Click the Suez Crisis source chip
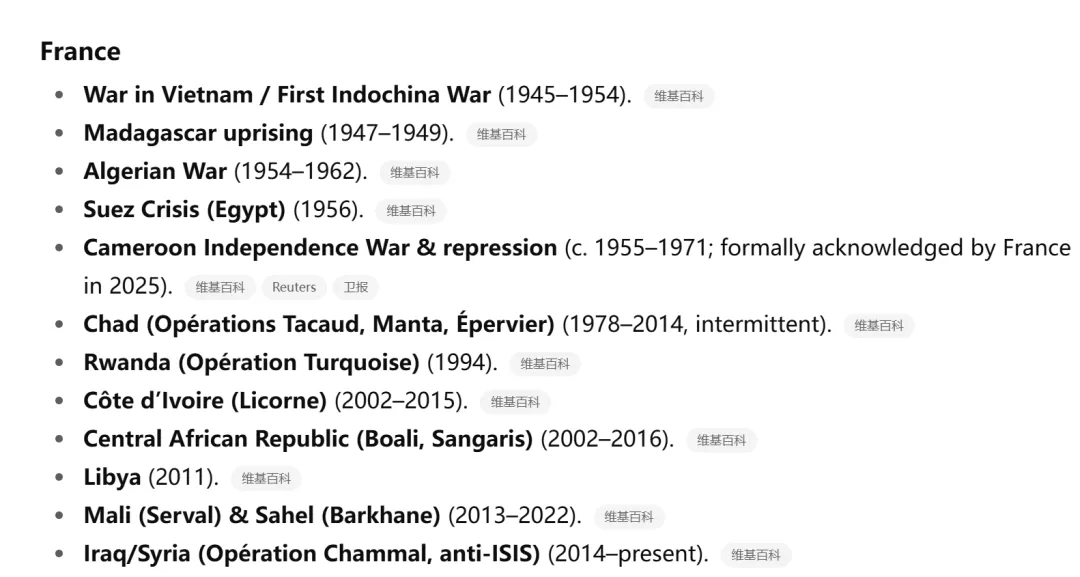The image size is (1080, 577). [x=411, y=211]
